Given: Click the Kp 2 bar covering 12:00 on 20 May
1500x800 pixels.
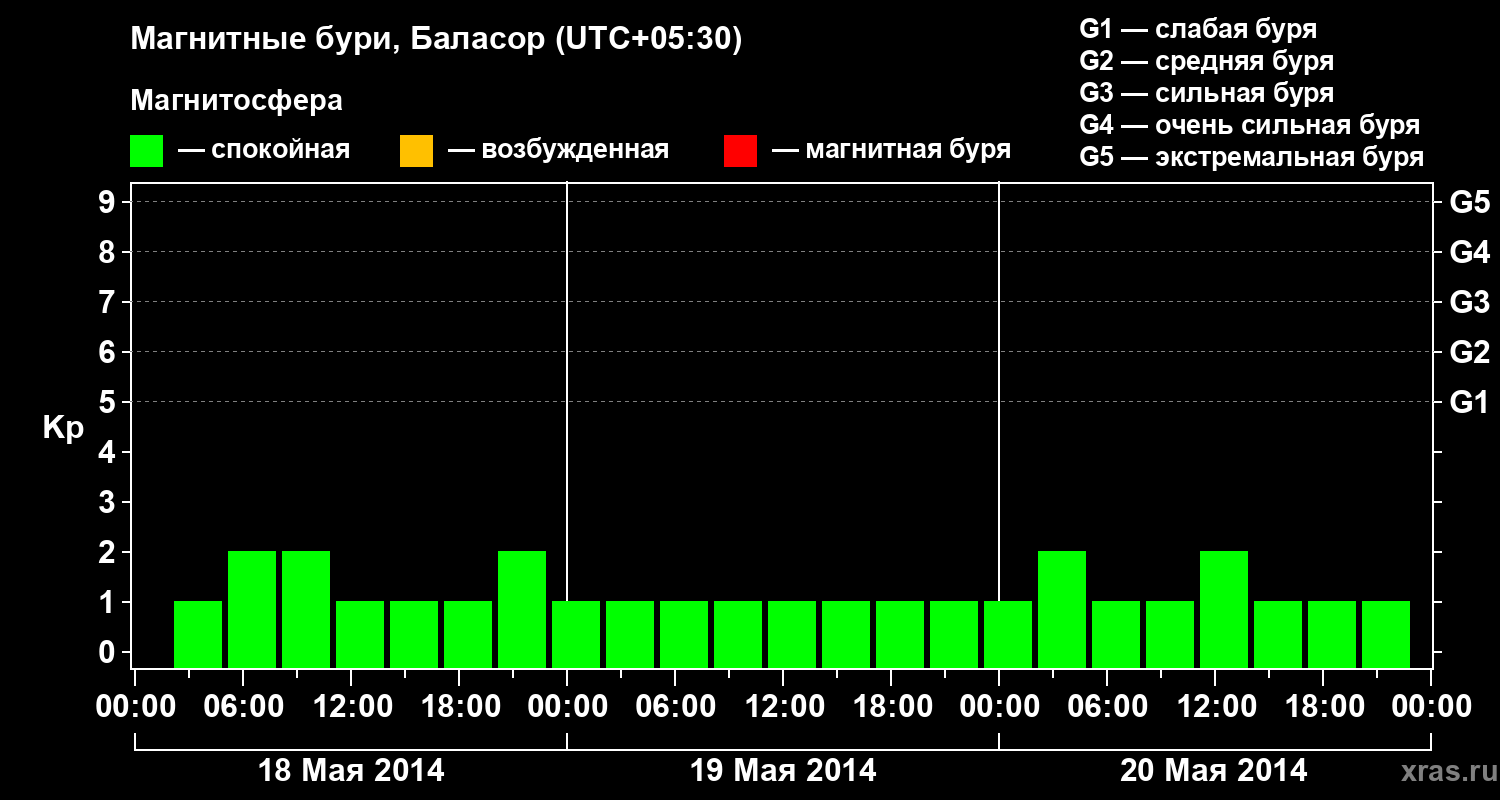Looking at the screenshot, I should click(1224, 609).
